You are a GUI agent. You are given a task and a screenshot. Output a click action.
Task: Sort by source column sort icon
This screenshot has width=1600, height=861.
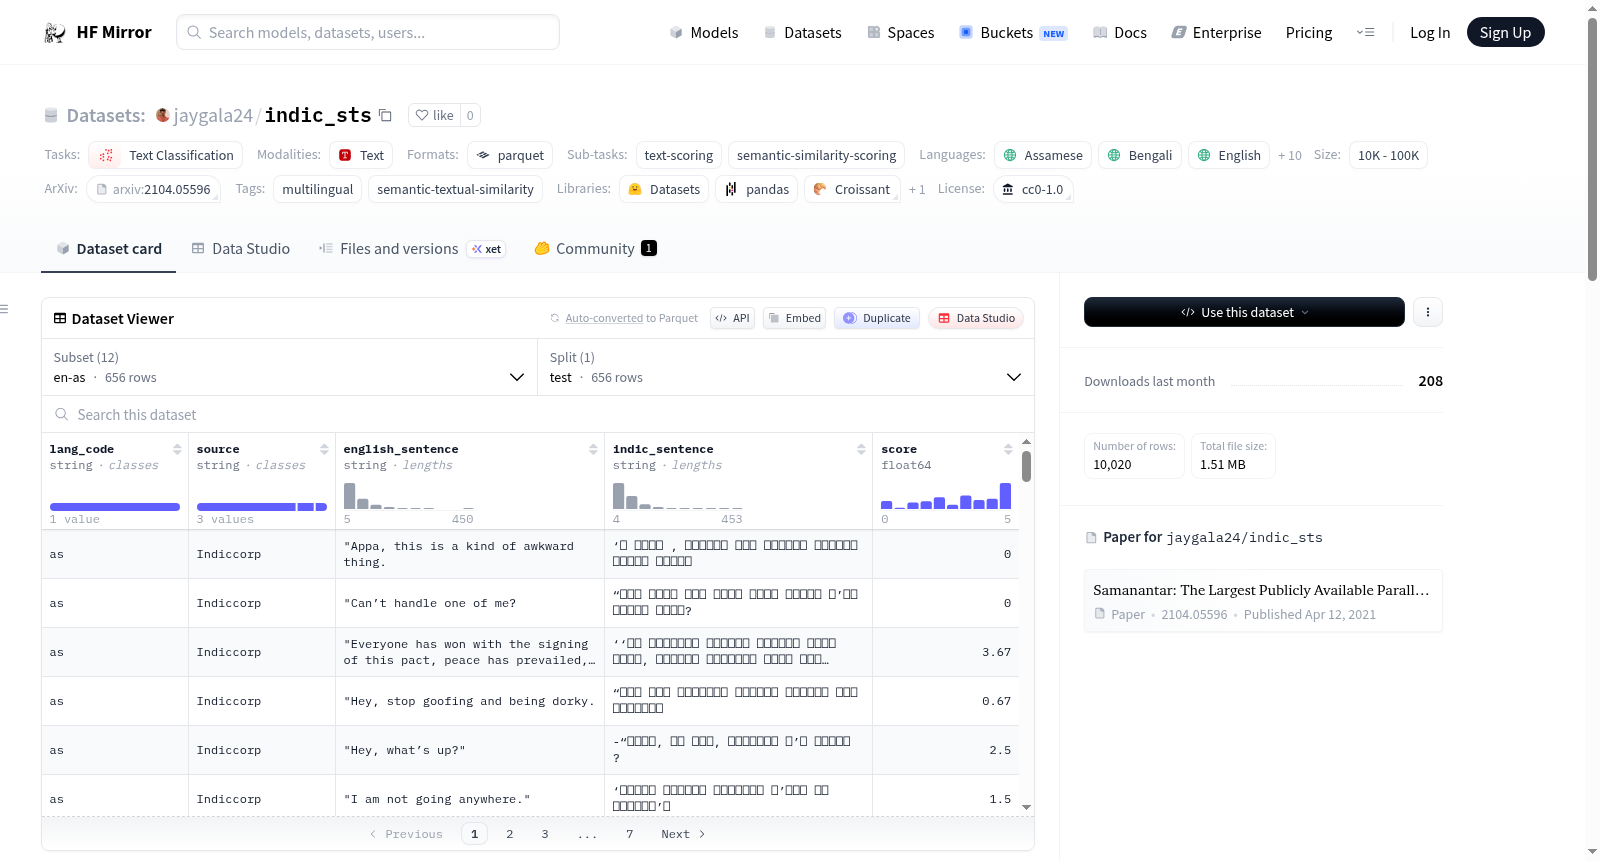(x=324, y=449)
